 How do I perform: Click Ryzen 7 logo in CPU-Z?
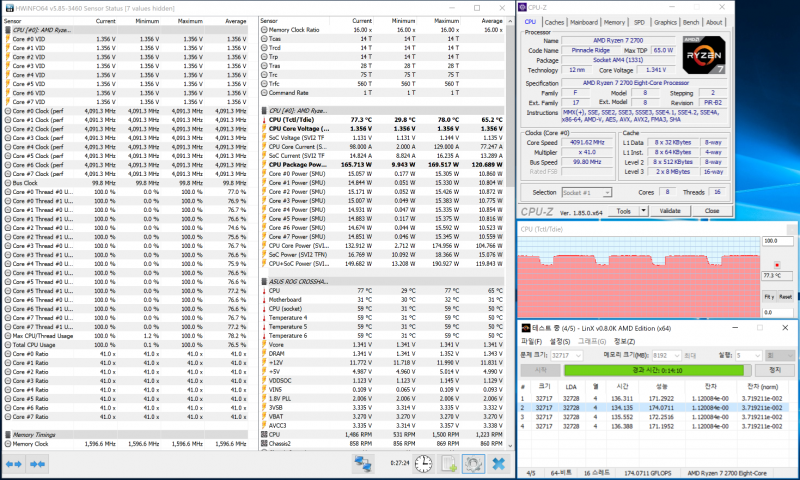704,56
